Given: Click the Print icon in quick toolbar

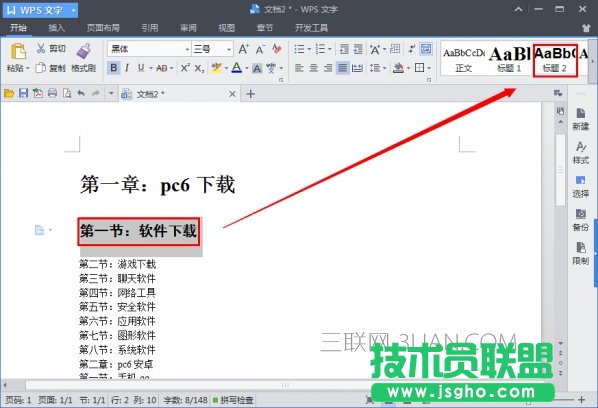Looking at the screenshot, I should pyautogui.click(x=53, y=93).
